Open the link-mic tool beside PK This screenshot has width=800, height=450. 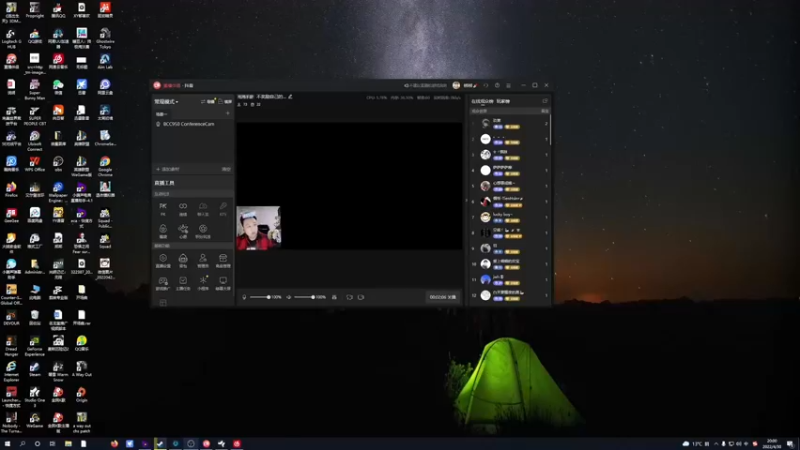[x=183, y=209]
